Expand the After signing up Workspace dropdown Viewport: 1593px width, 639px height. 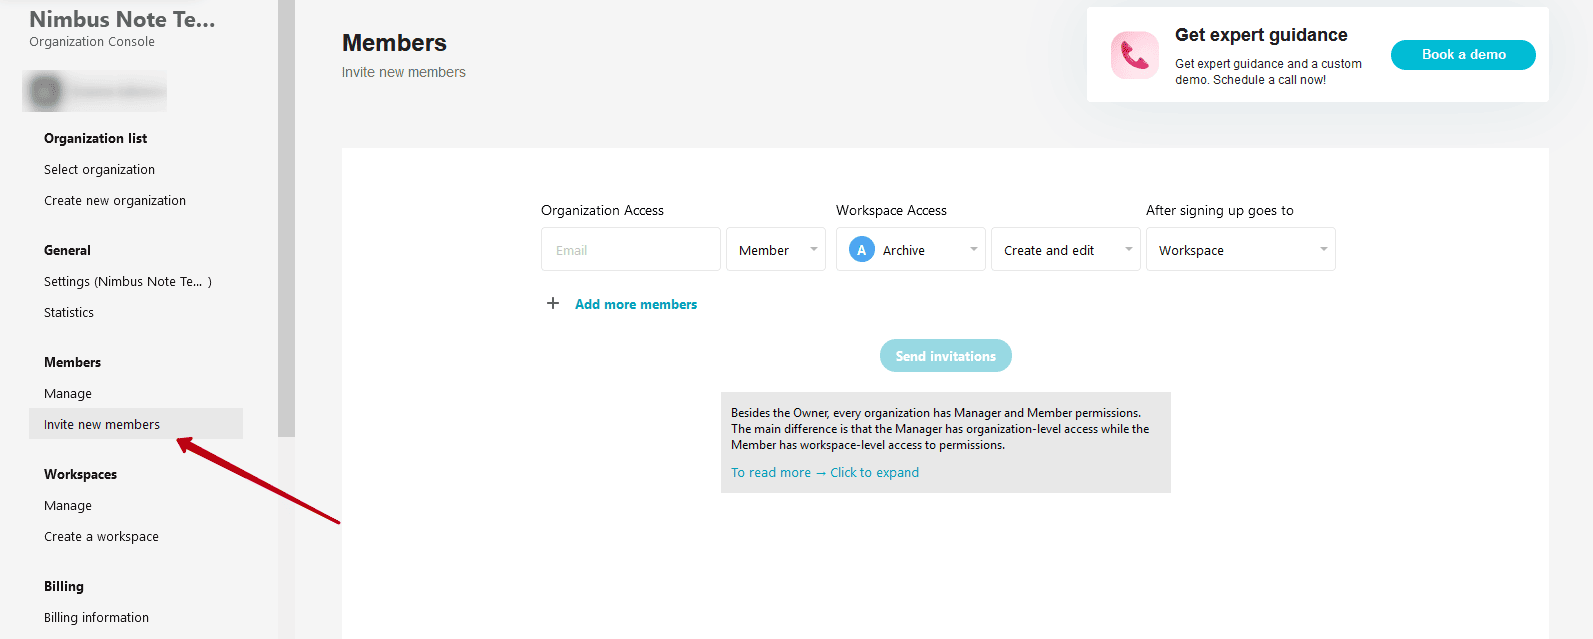1240,250
